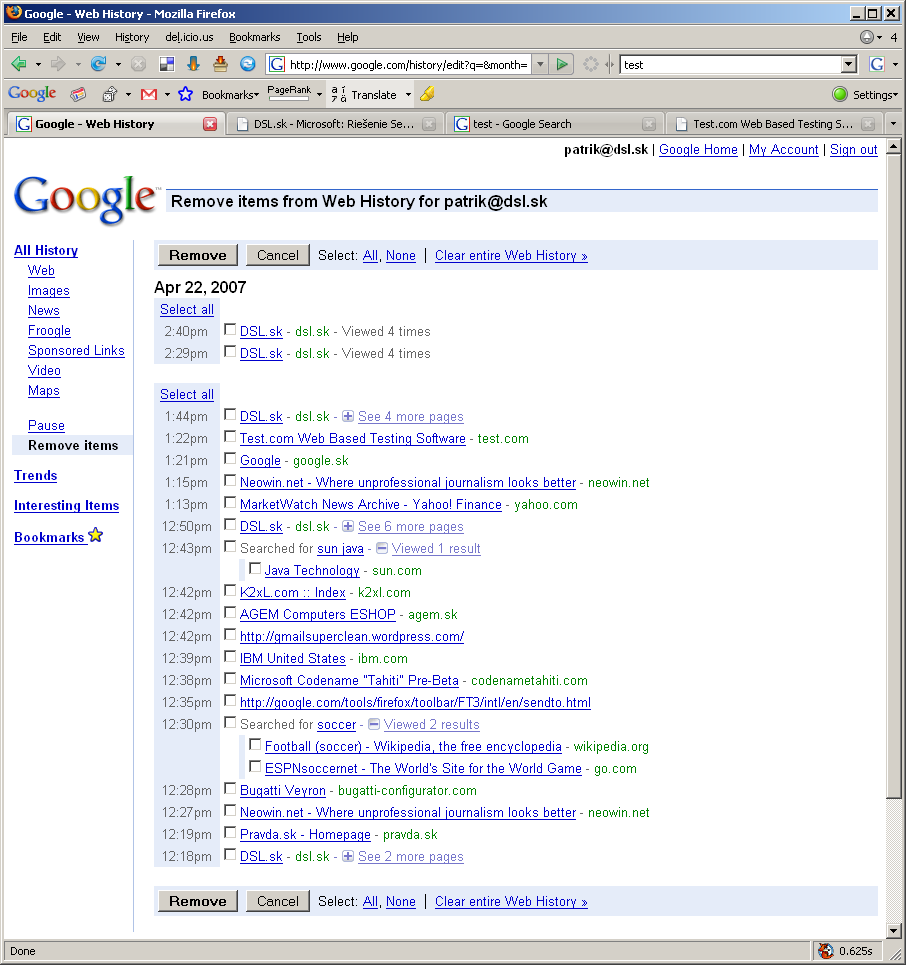Viewport: 906px width, 965px height.
Task: Close the Google - Web History tab
Action: click(x=210, y=124)
